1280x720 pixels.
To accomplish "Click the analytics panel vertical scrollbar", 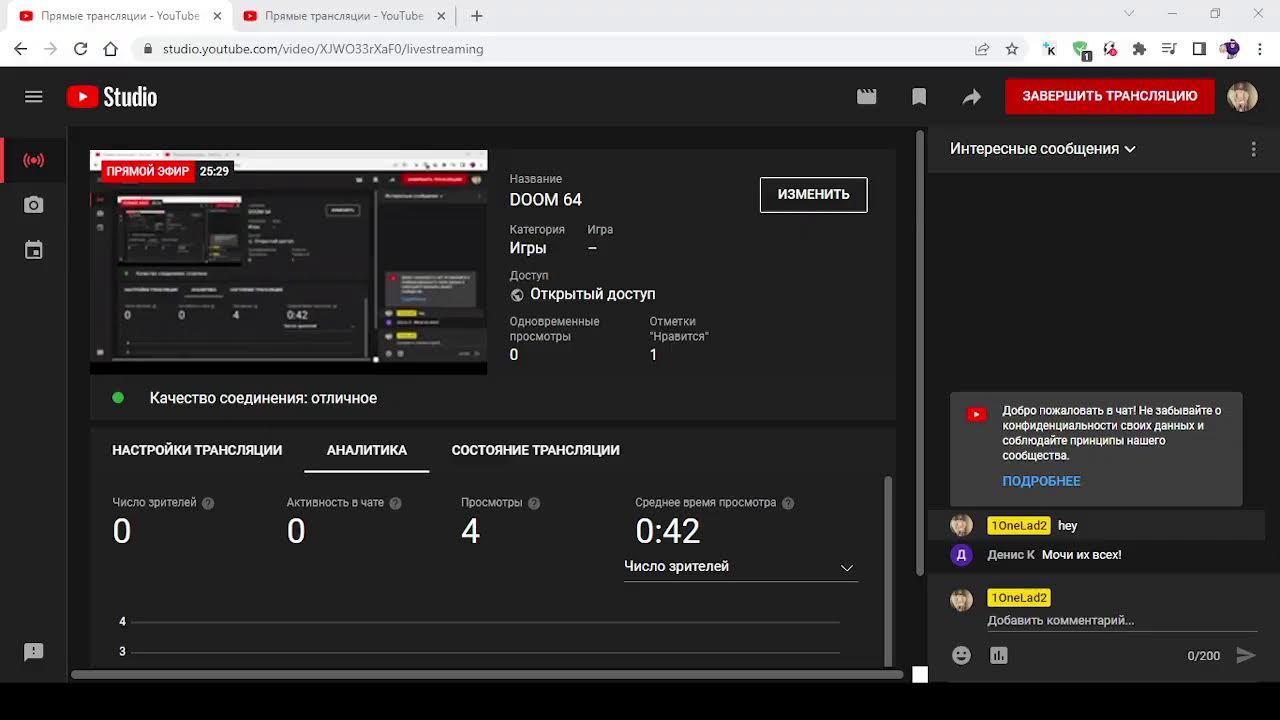I will [x=887, y=570].
